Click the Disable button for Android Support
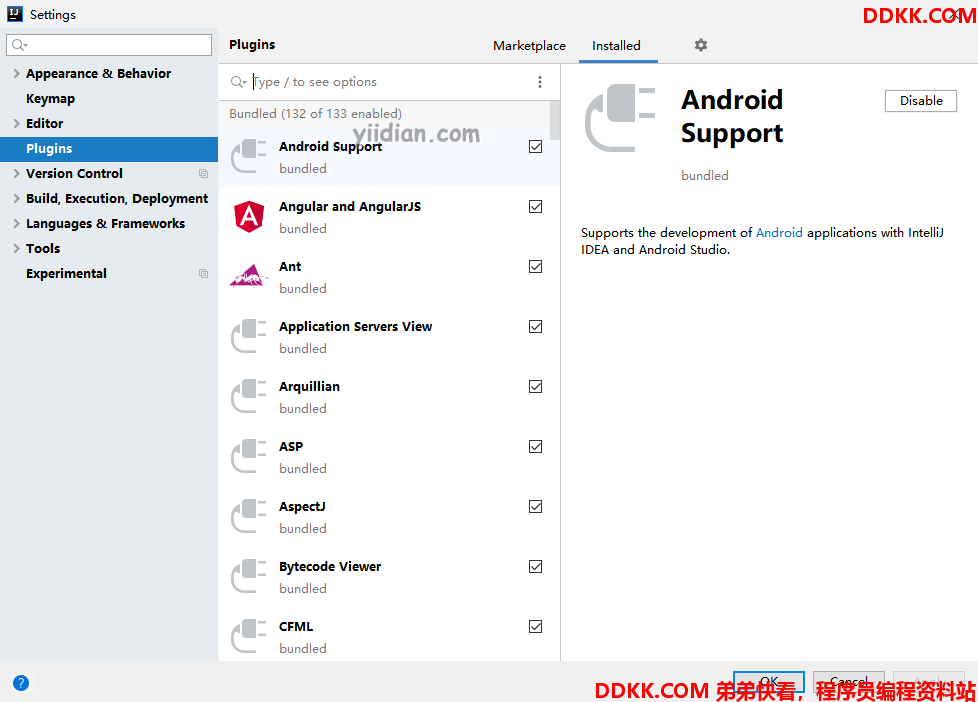 pos(921,100)
